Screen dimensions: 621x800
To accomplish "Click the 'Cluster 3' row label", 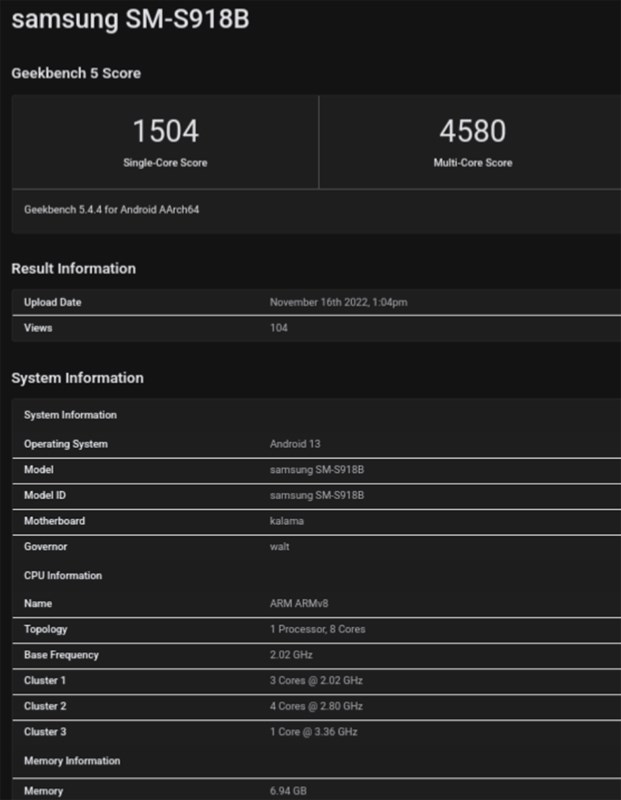I will click(x=45, y=732).
